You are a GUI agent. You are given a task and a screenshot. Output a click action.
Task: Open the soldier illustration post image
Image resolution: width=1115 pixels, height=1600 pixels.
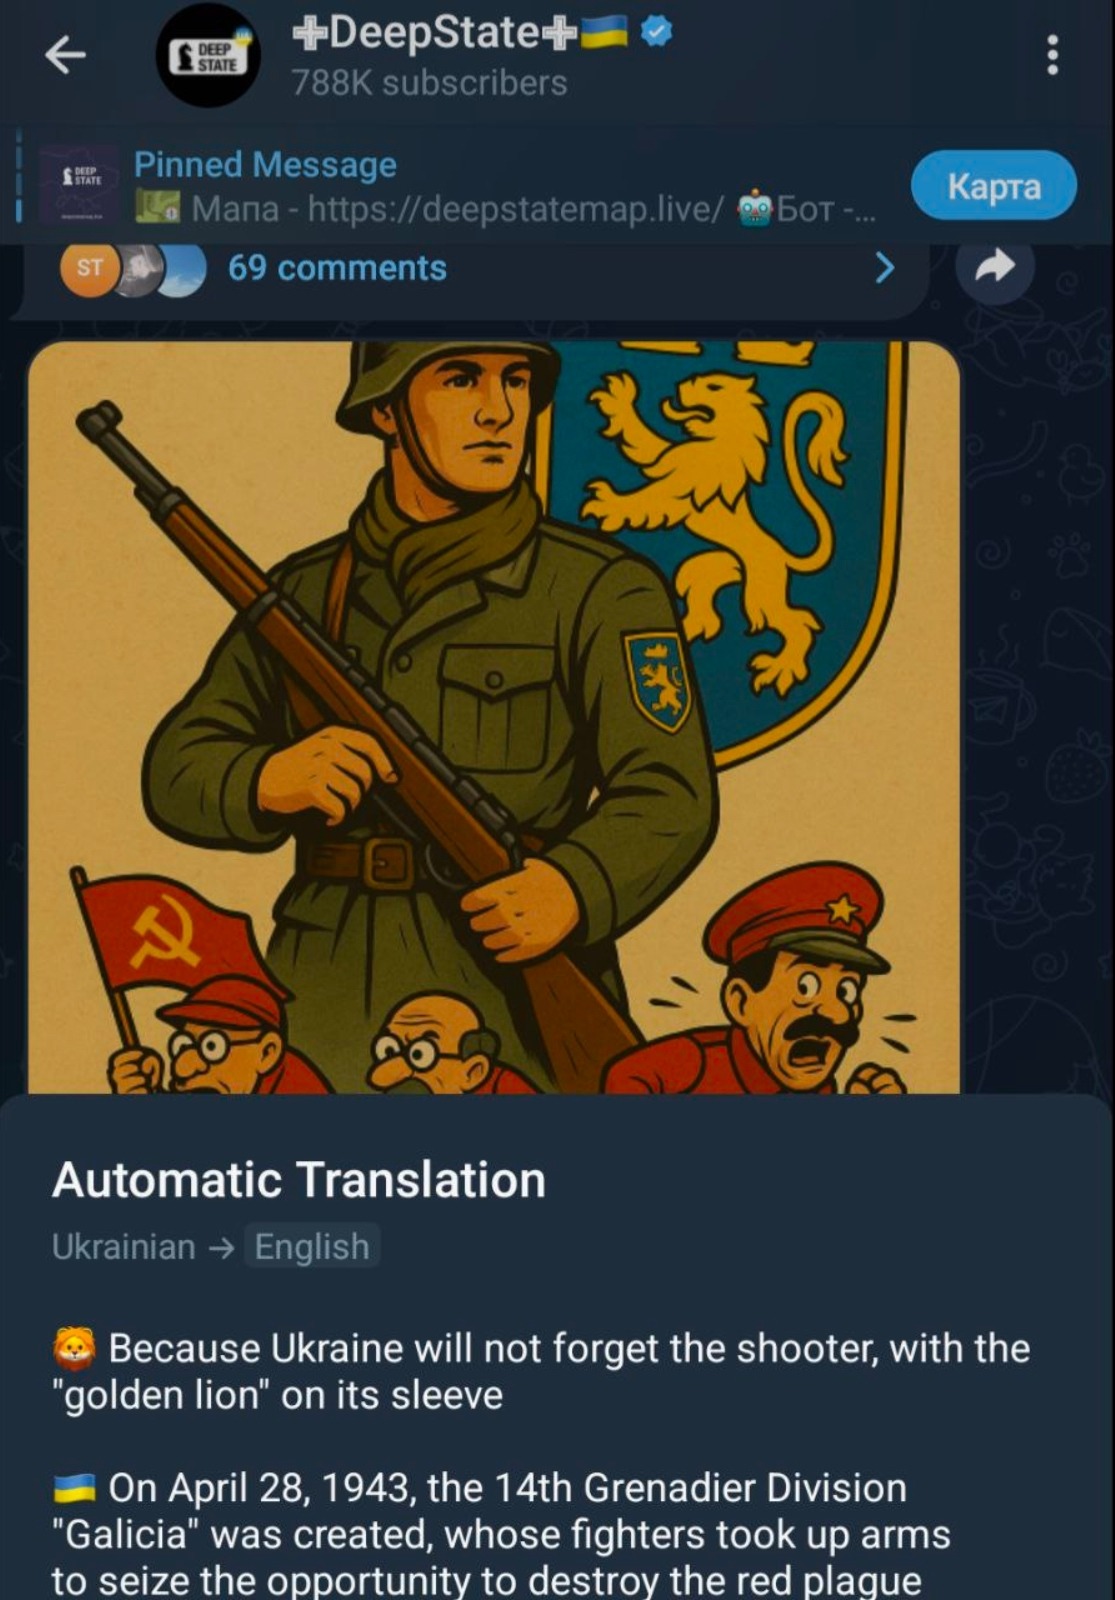[x=494, y=717]
